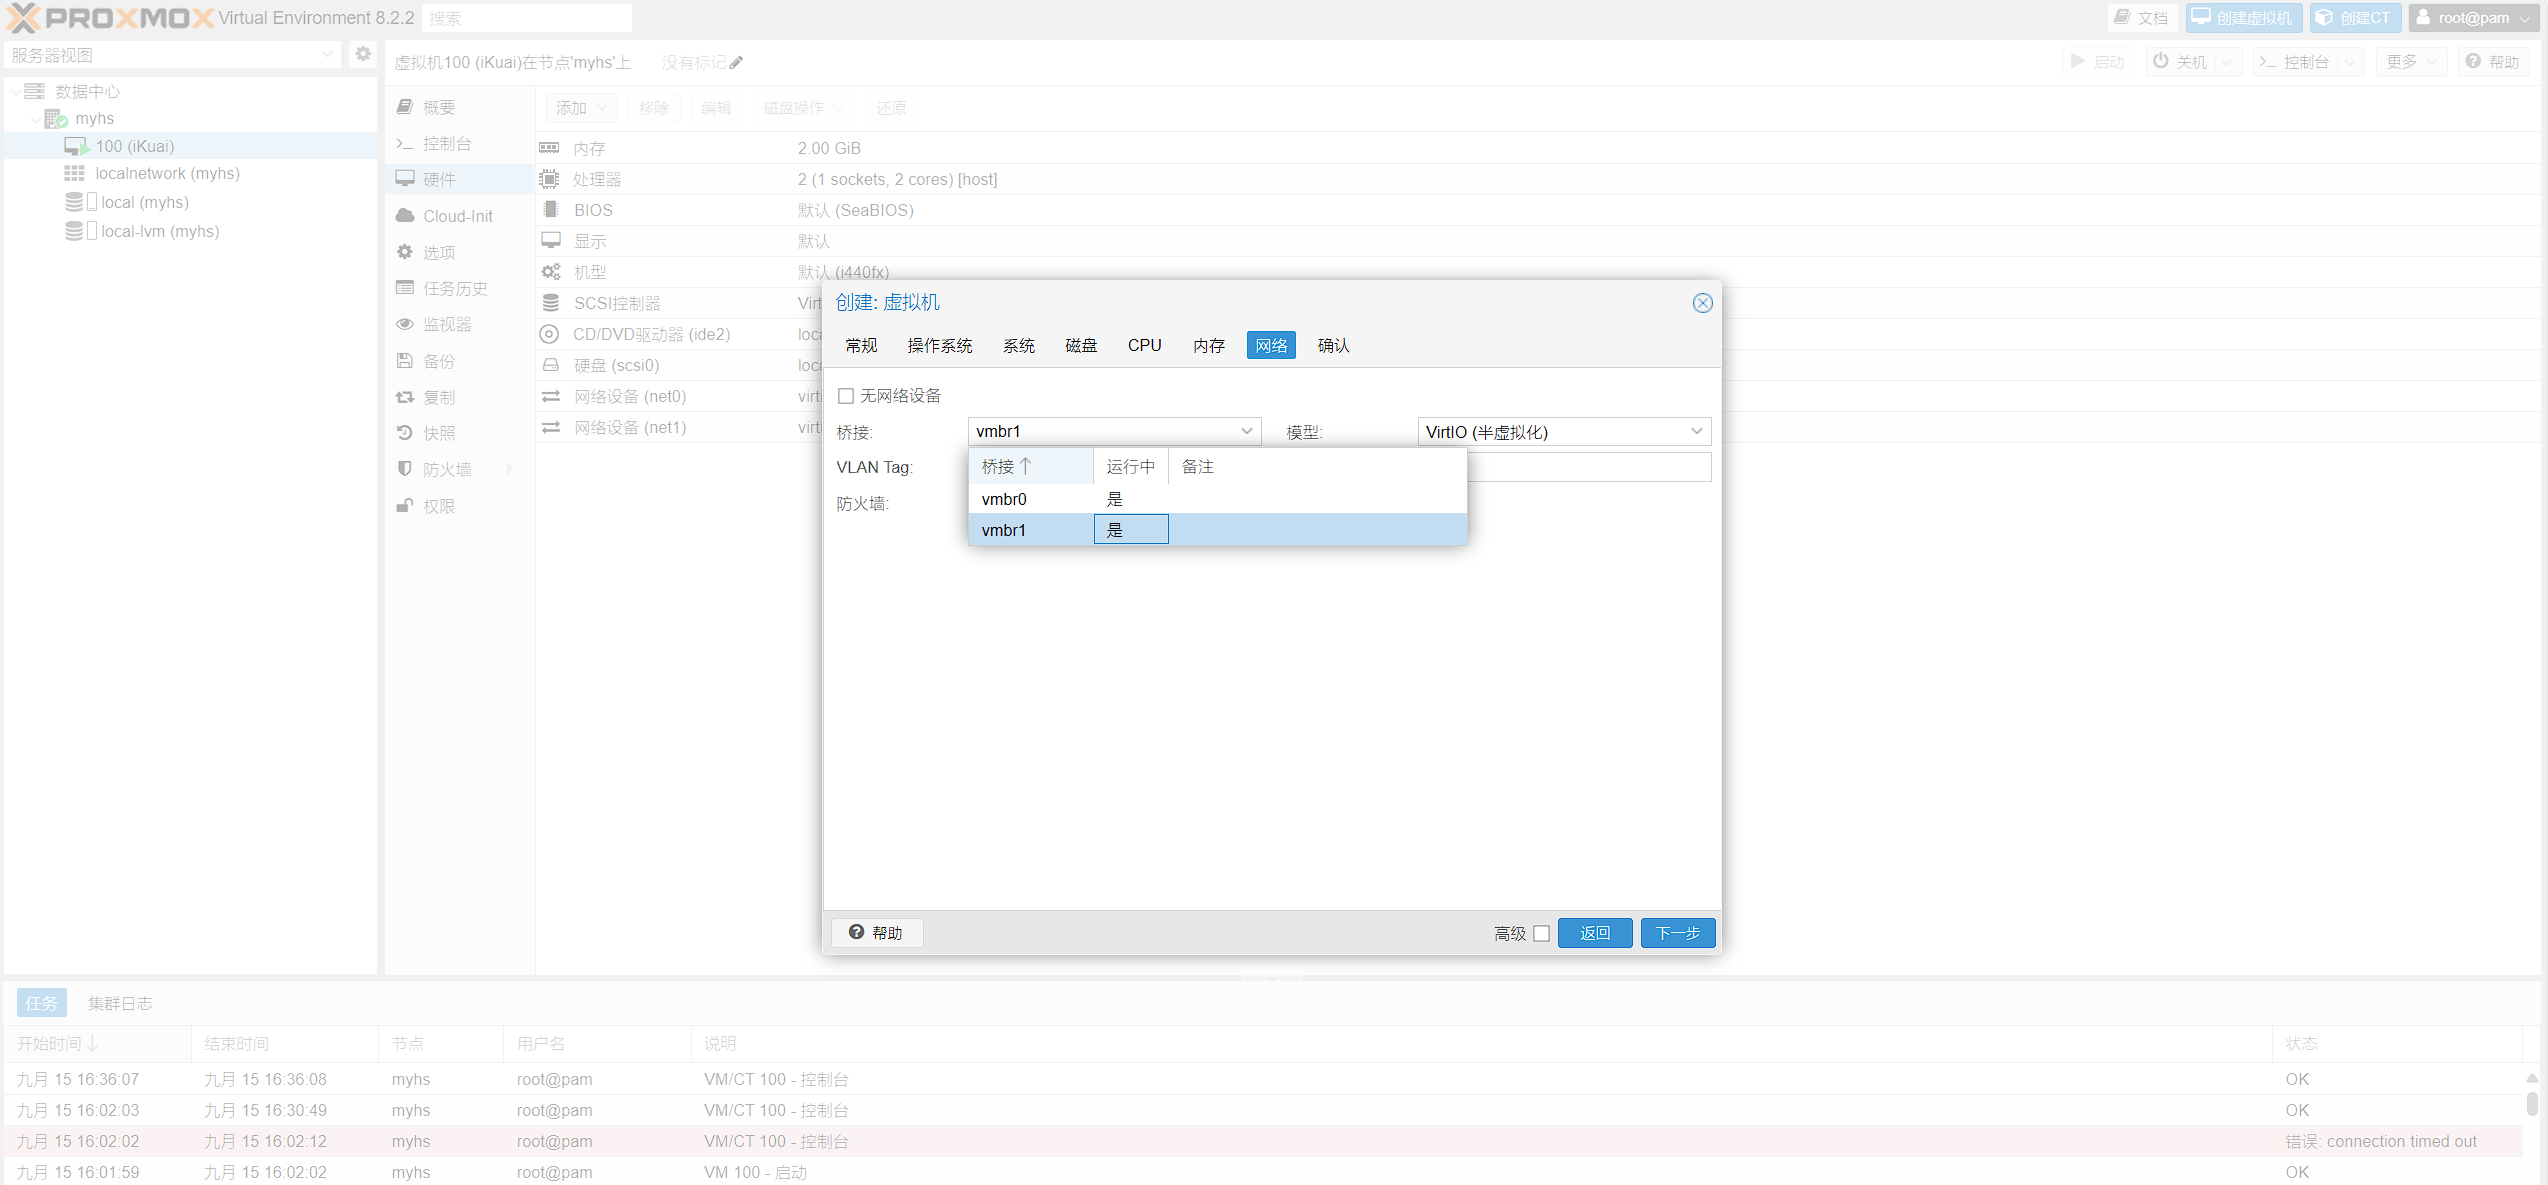Click the 处理器 CPU chip icon
Screen dimensions: 2548x1185
click(x=549, y=179)
